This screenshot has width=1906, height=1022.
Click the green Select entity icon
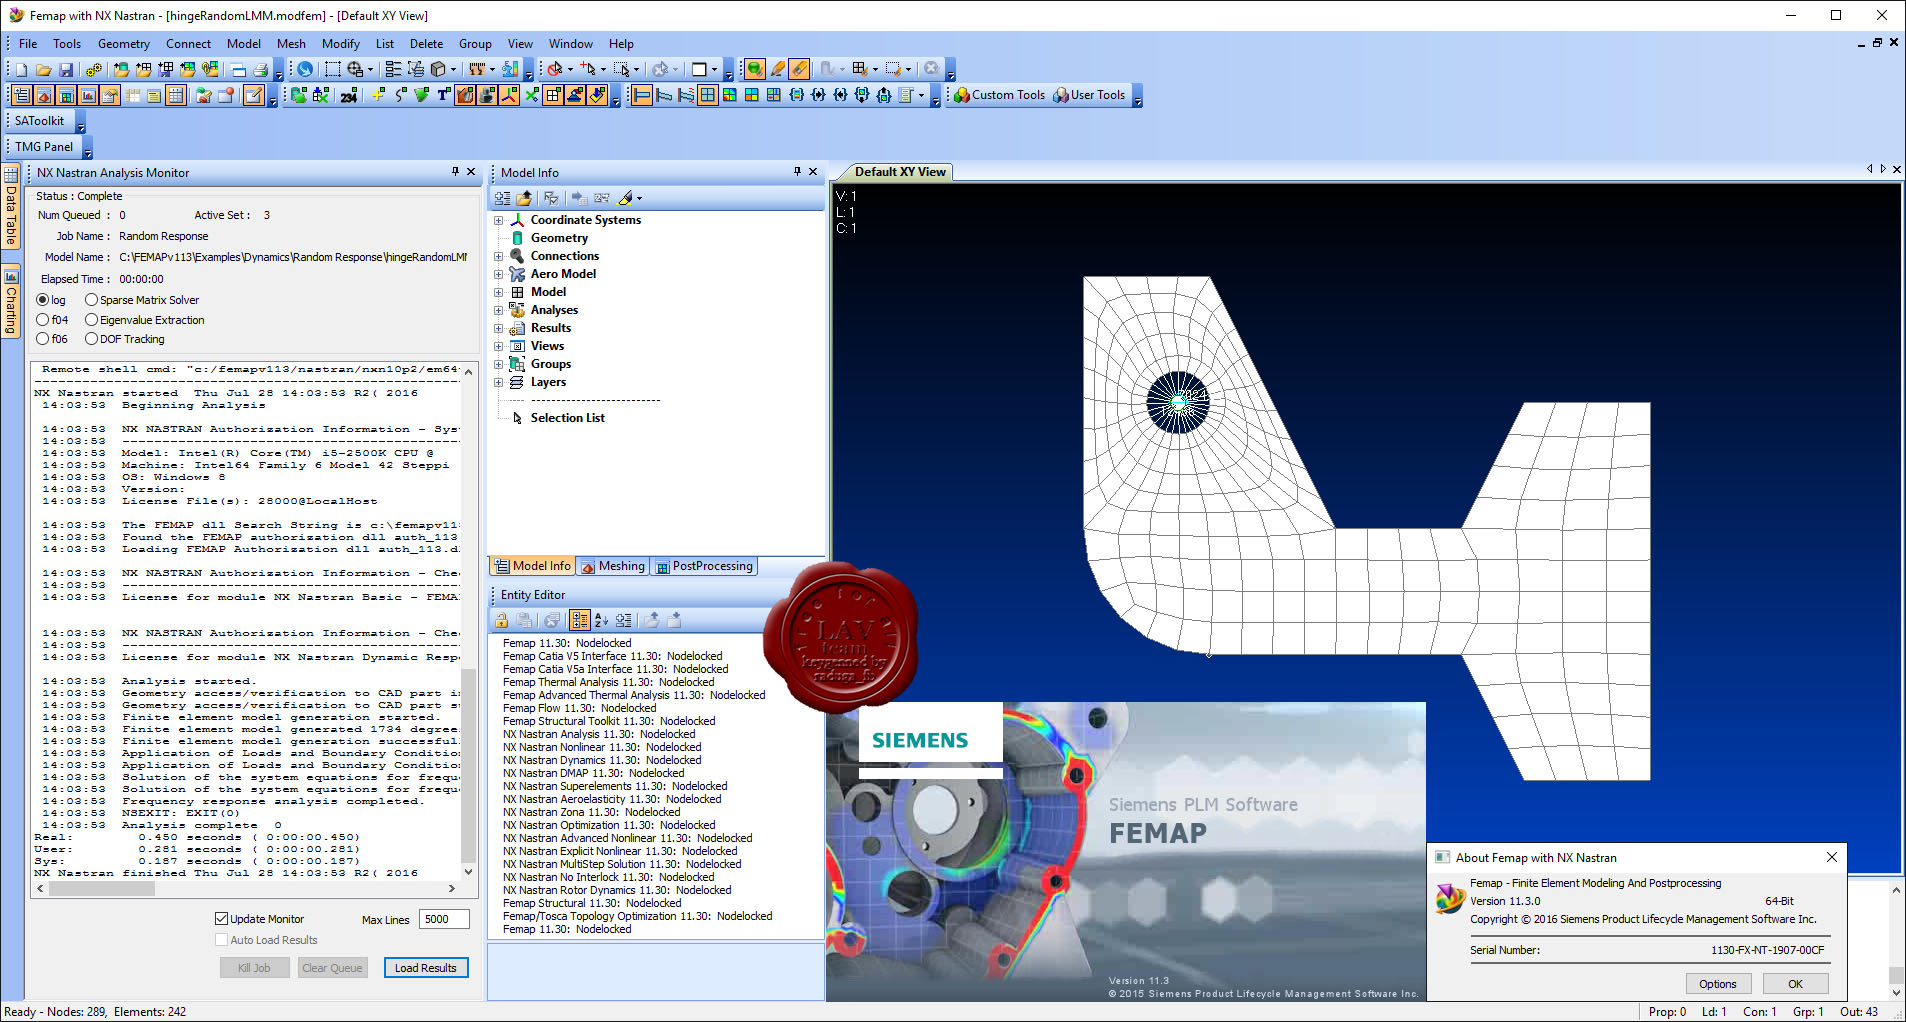(755, 69)
